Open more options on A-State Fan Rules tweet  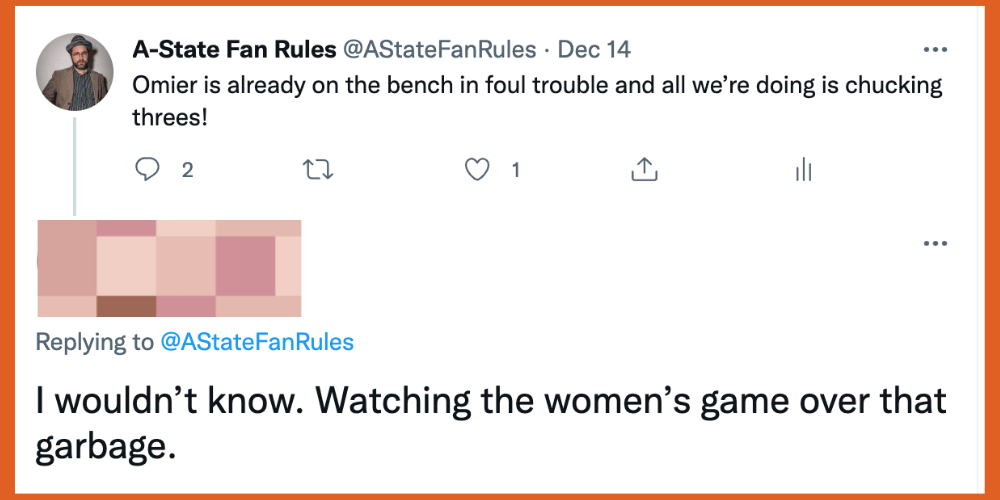[935, 49]
